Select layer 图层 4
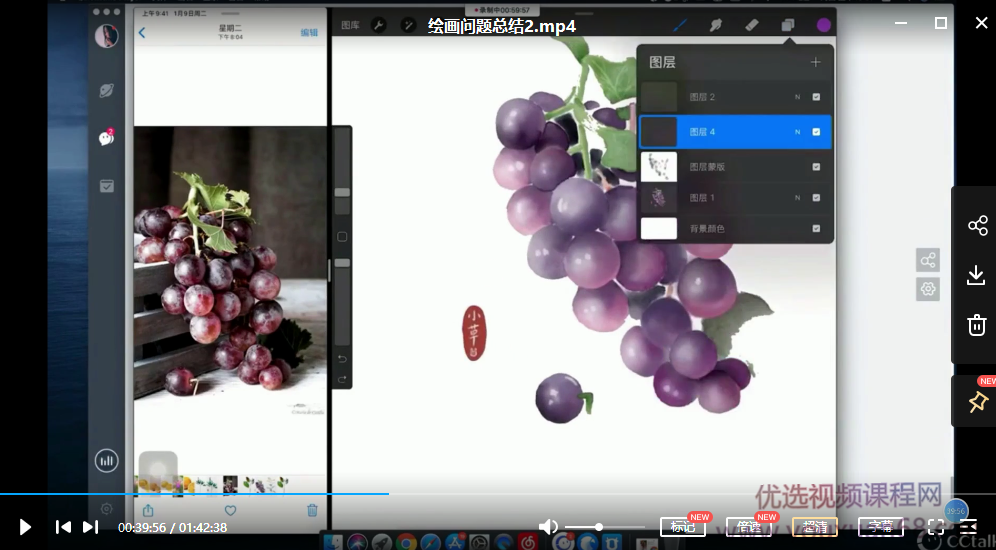The height and width of the screenshot is (550, 996). 735,132
